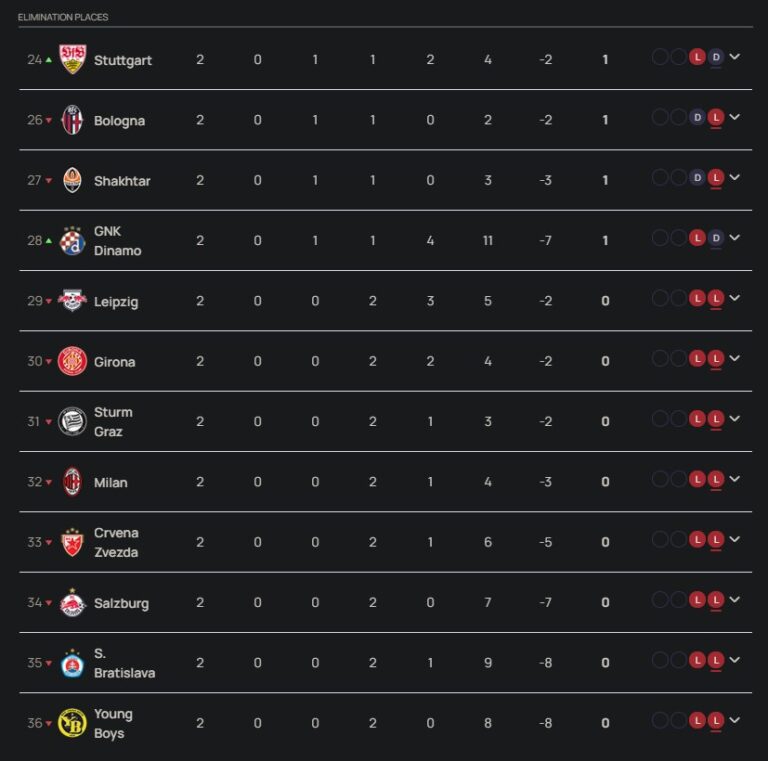Click GNK Dinamo's draw form badge
Image resolution: width=768 pixels, height=761 pixels.
click(x=715, y=238)
